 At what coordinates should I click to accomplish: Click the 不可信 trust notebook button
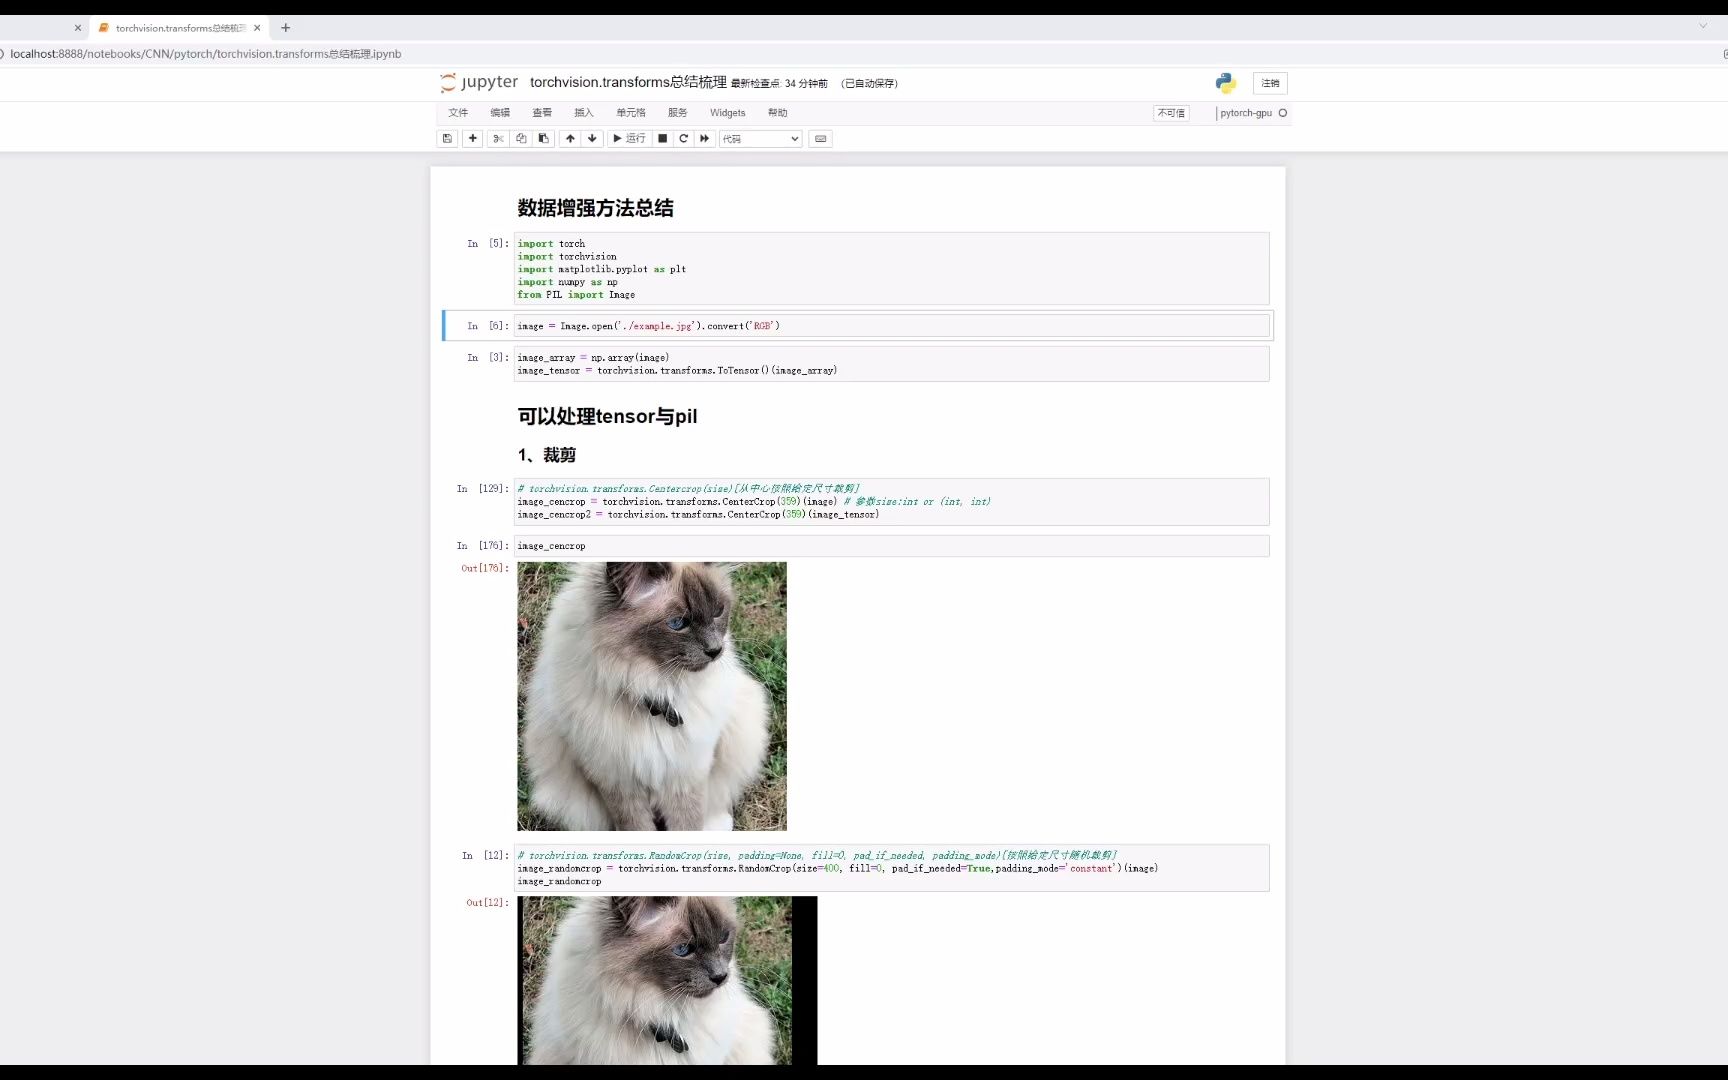coord(1171,113)
